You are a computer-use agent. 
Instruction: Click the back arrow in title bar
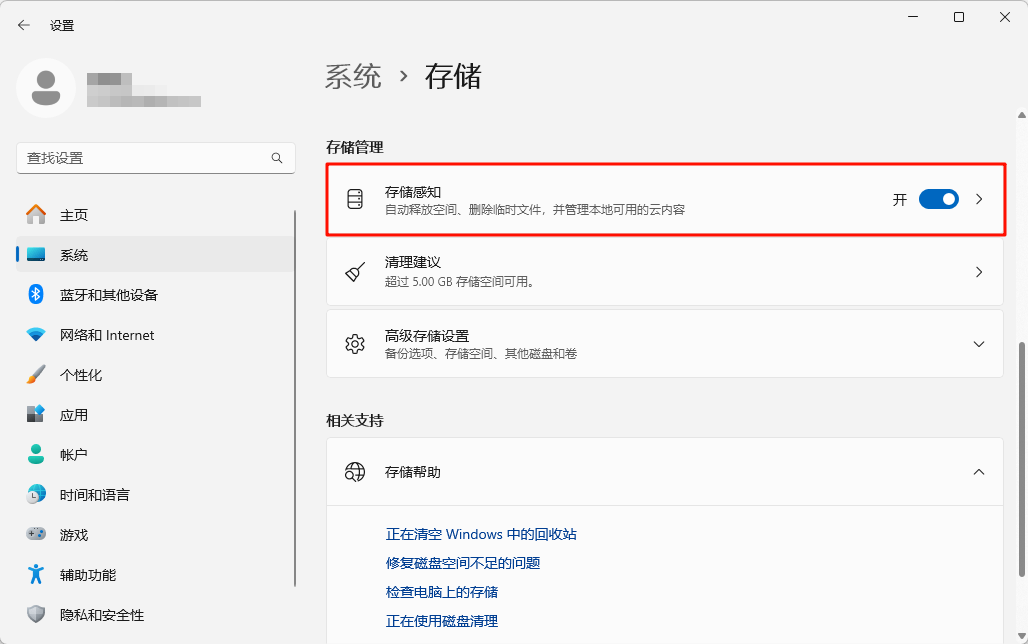click(24, 25)
